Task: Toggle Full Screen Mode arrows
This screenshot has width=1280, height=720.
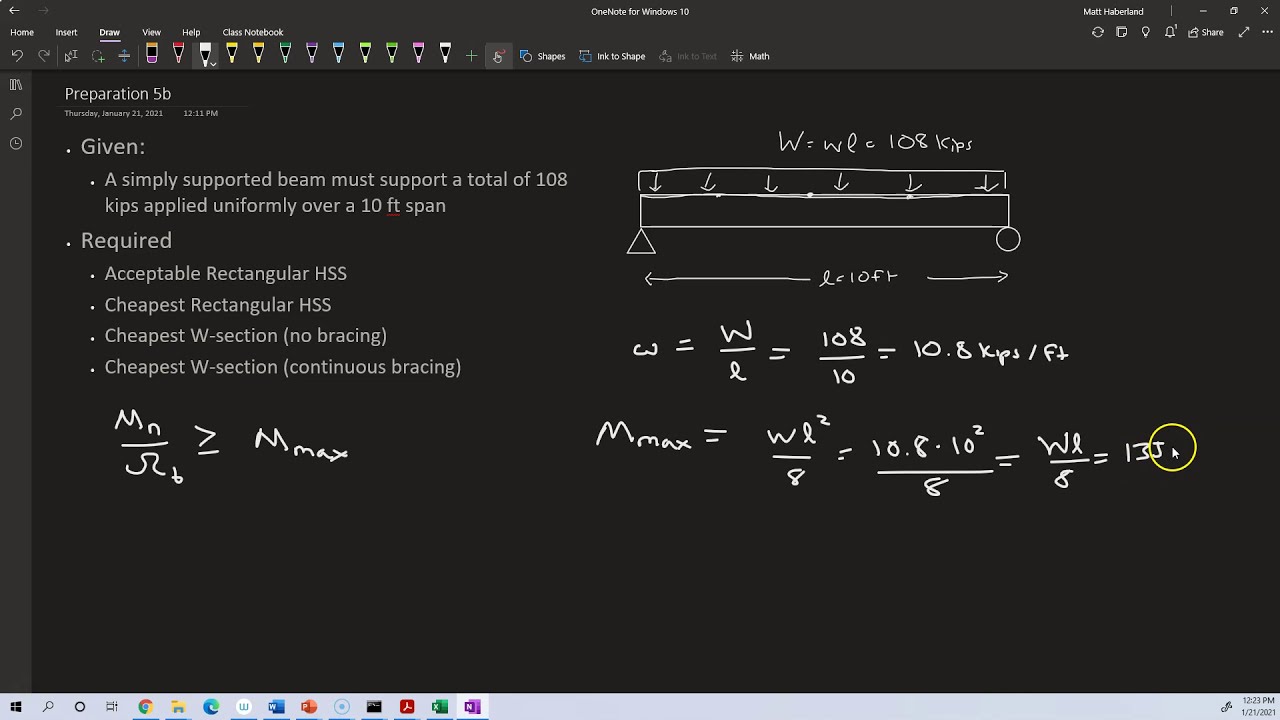Action: (1243, 32)
